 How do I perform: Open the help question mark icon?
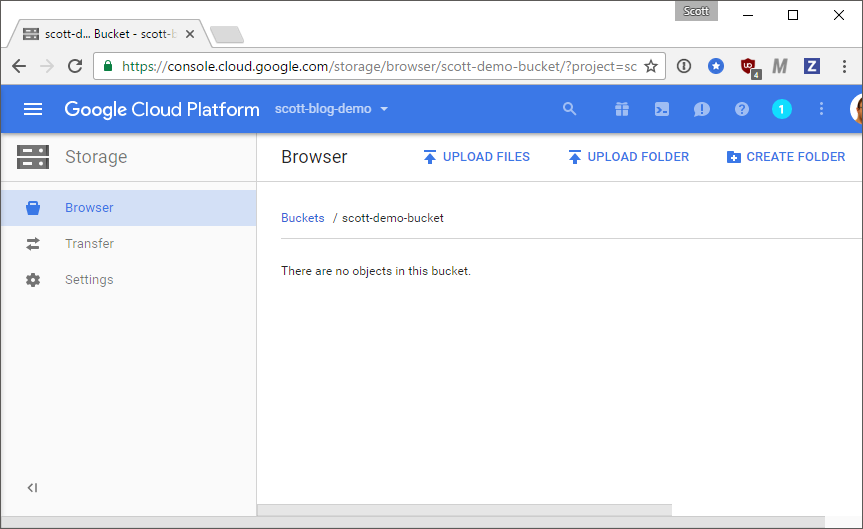tap(742, 109)
